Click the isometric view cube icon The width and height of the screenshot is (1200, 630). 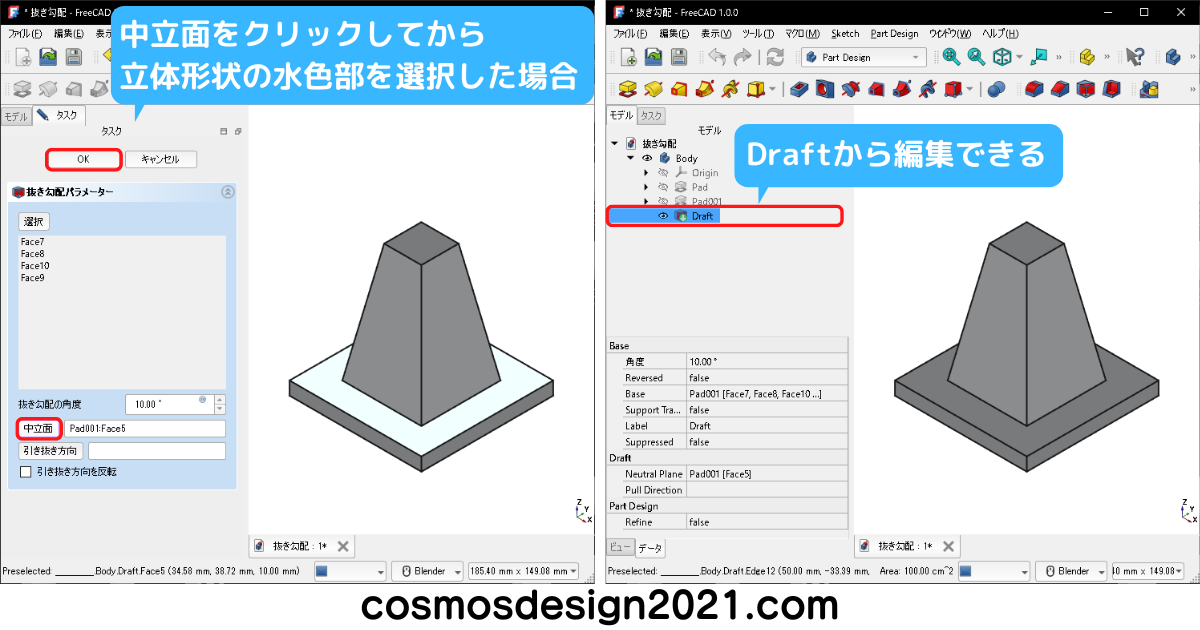point(1002,57)
